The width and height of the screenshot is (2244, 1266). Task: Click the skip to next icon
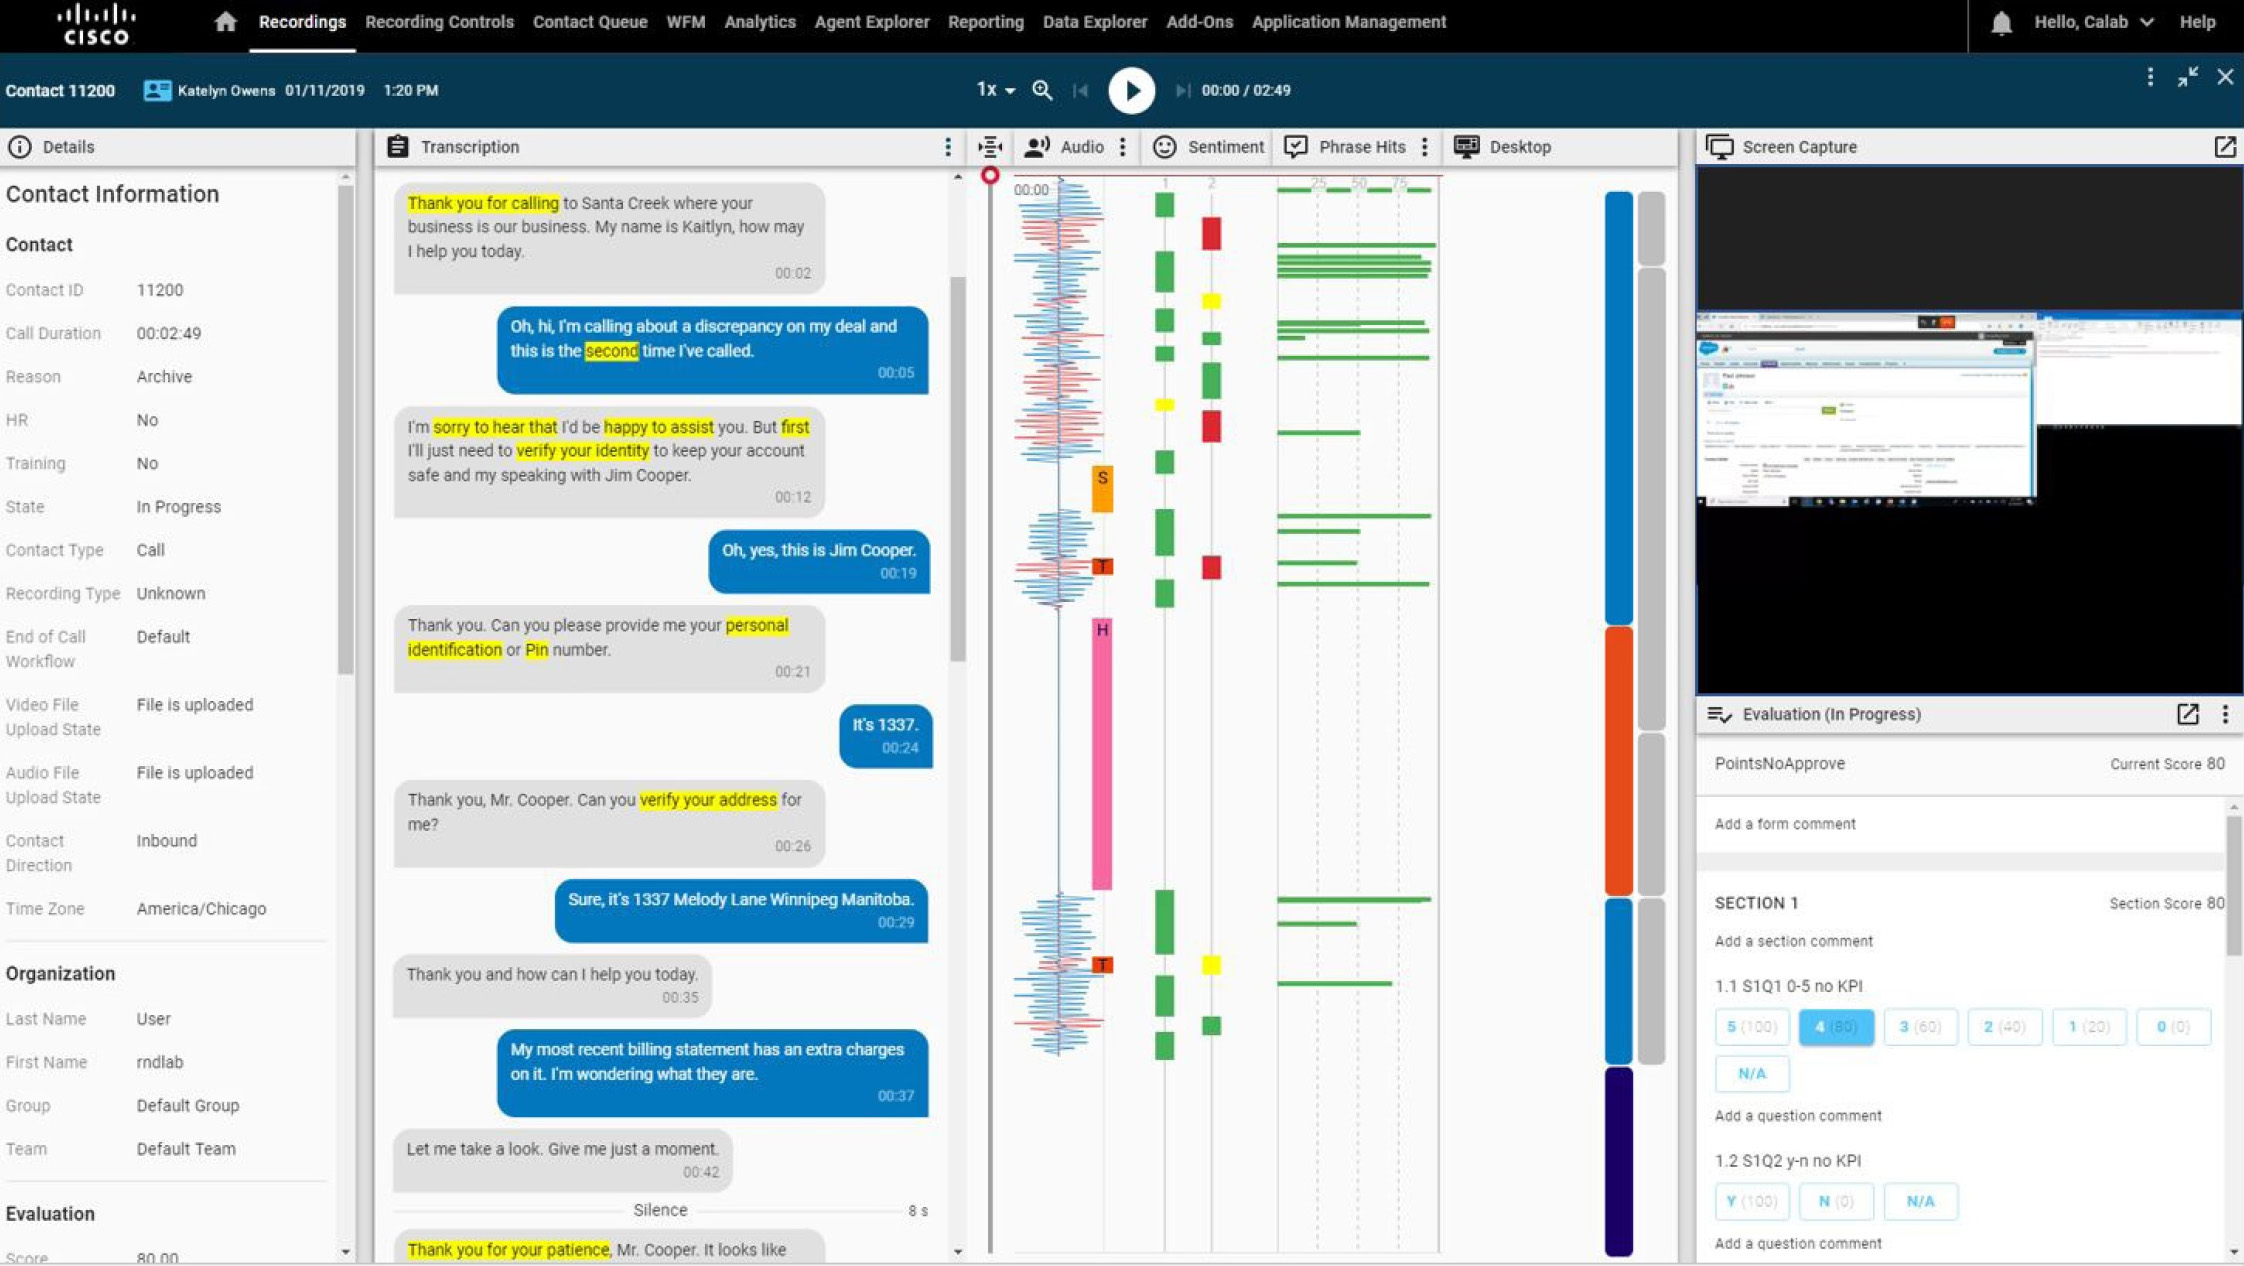1181,90
